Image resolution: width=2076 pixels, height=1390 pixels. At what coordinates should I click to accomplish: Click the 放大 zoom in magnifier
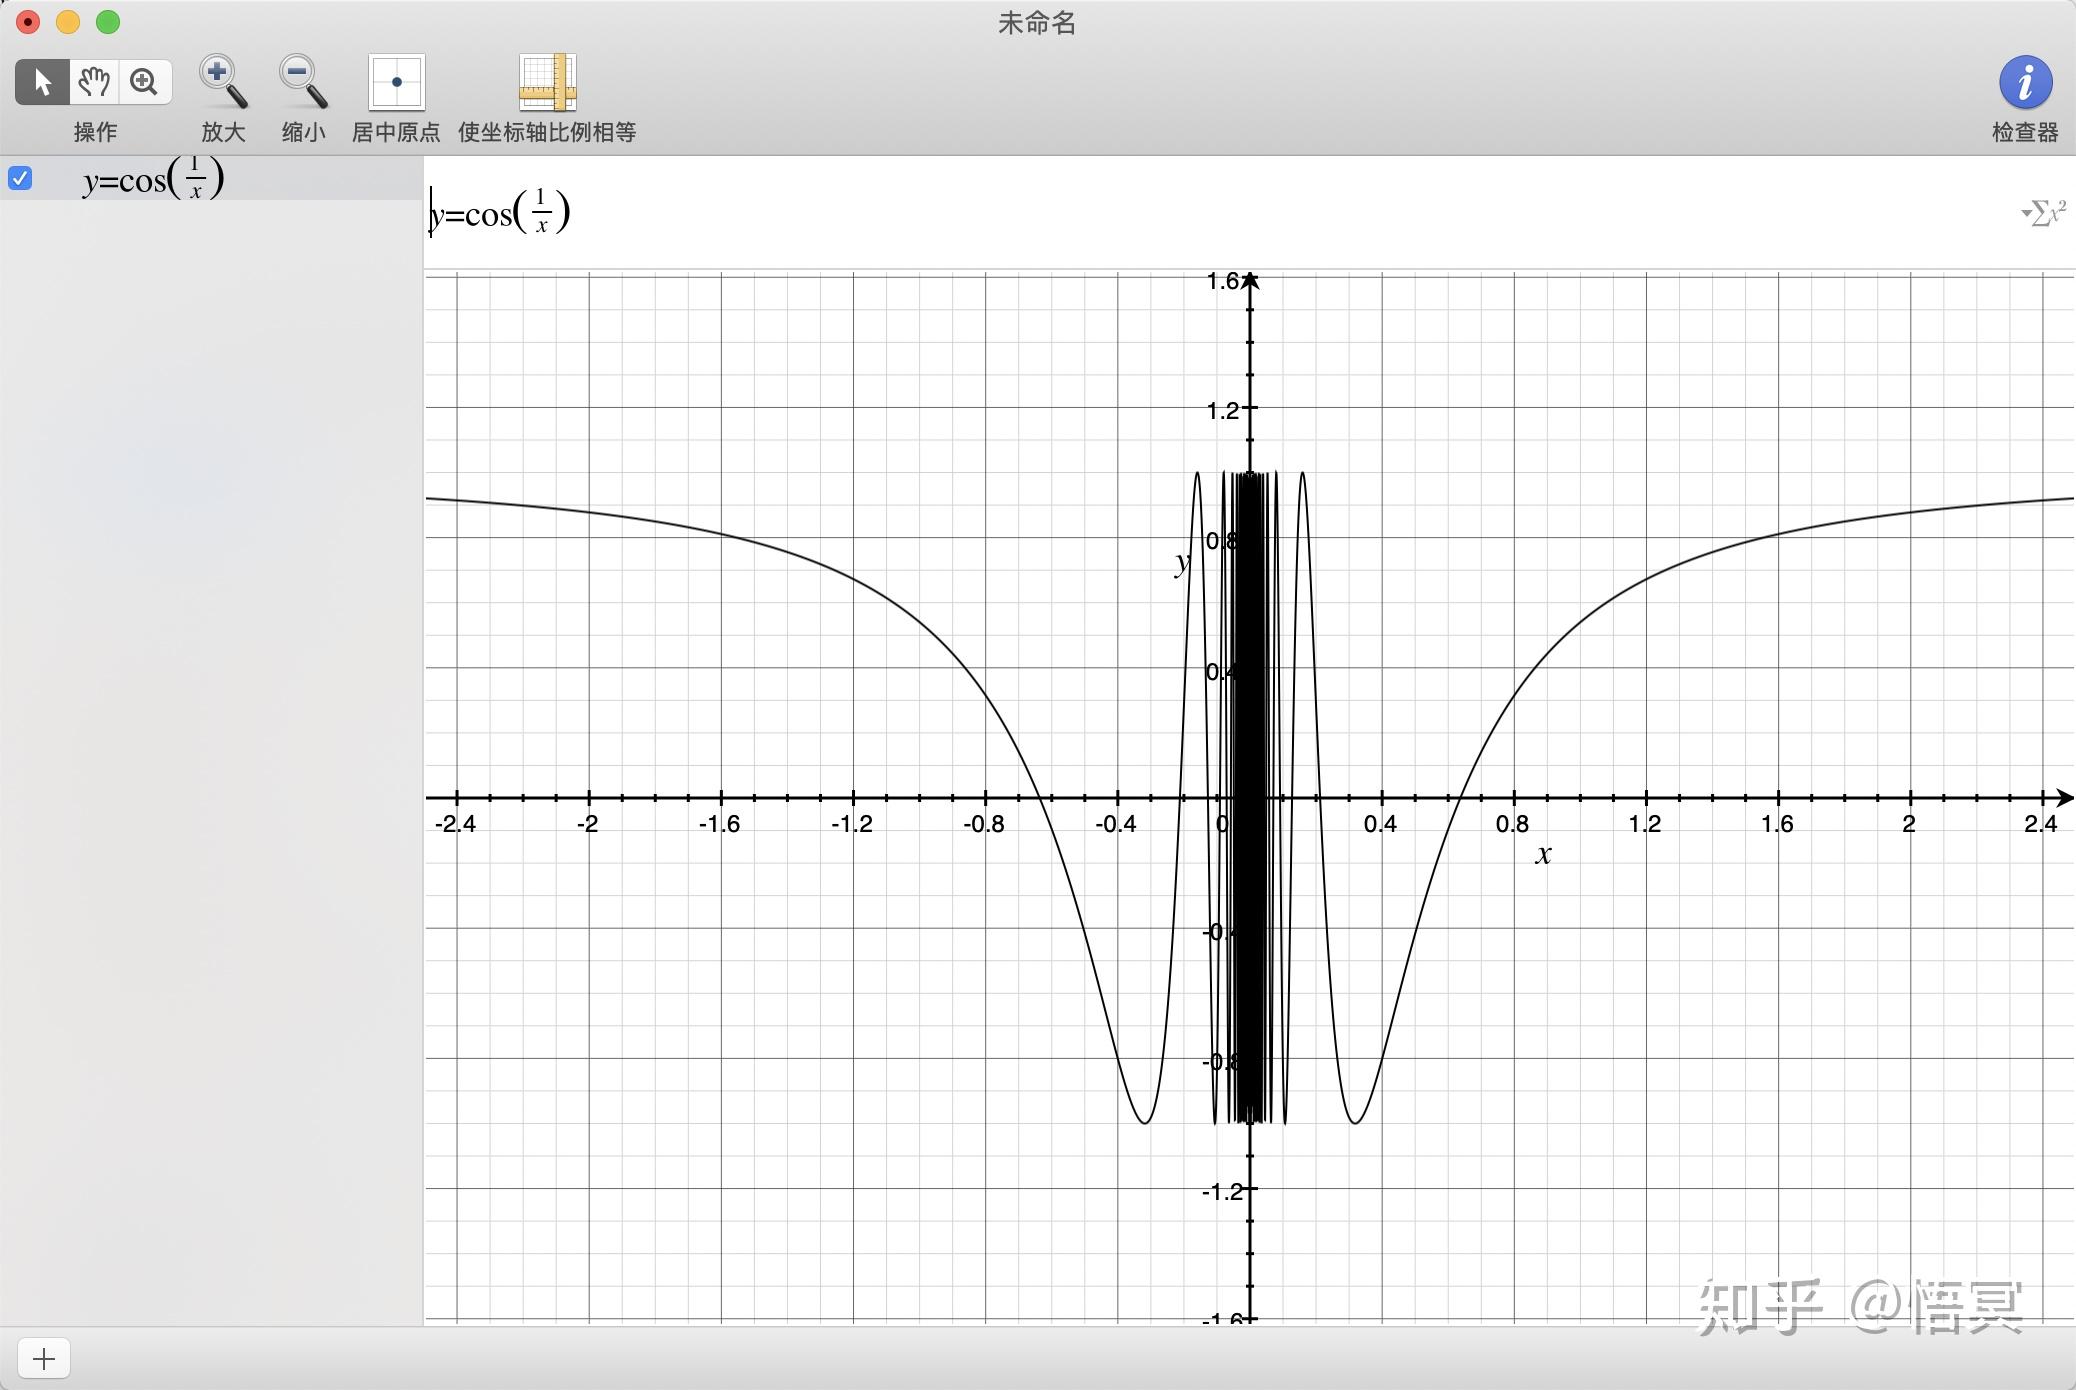pyautogui.click(x=222, y=82)
